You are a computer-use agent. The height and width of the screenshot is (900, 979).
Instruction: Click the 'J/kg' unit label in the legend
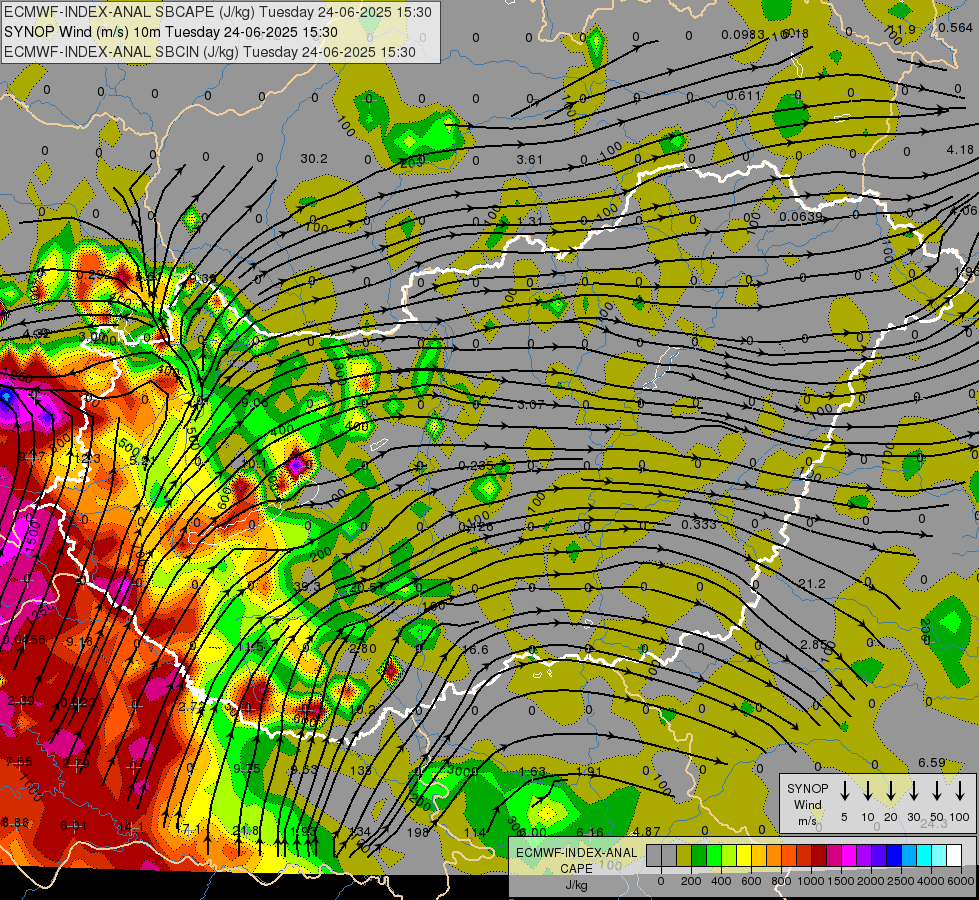click(x=576, y=884)
